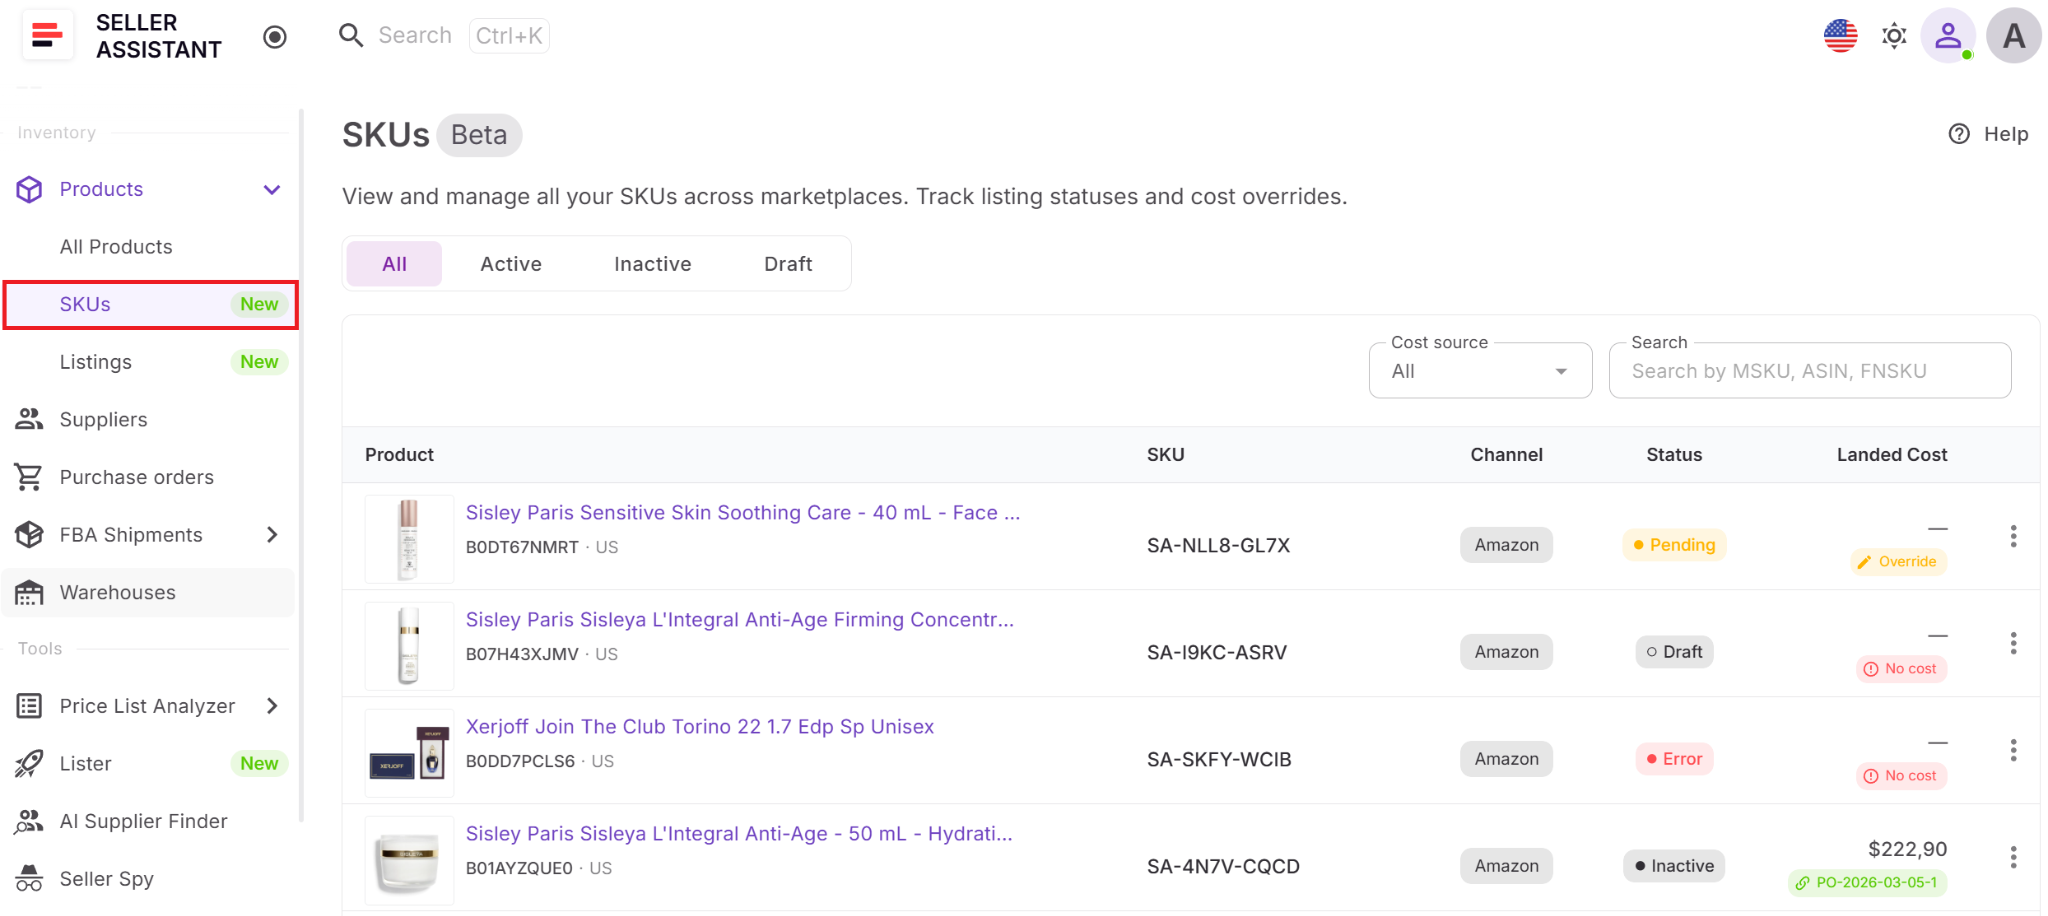Screen dimensions: 2048x916
Task: Switch to the Active tab
Action: pos(511,264)
